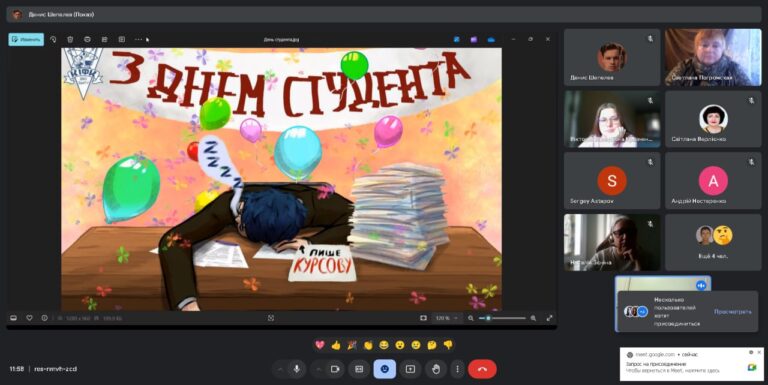This screenshot has height=385, width=768.
Task: Open the 'Ещё 4 чел.' overflow tile
Action: pos(713,242)
